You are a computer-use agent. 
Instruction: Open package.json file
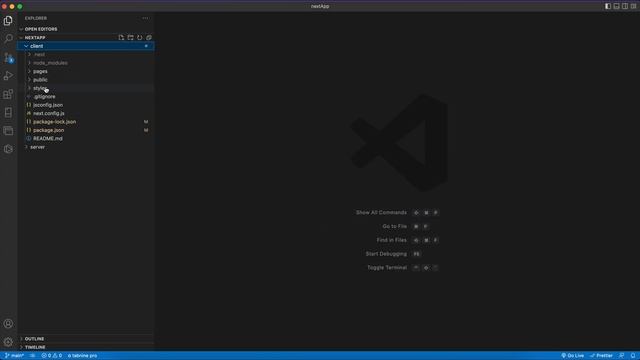point(86,130)
